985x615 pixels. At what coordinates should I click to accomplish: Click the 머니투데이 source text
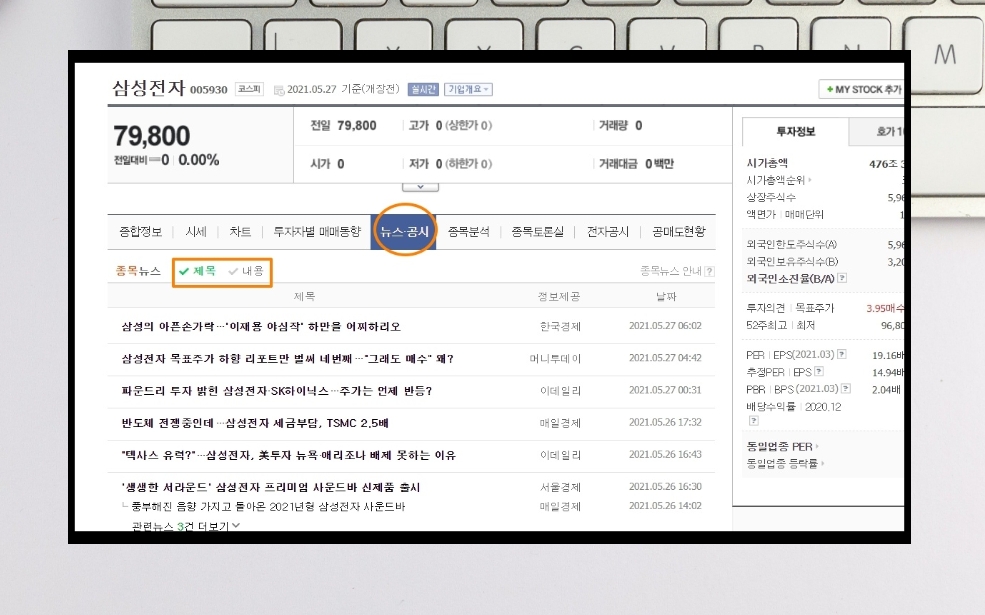(x=555, y=359)
